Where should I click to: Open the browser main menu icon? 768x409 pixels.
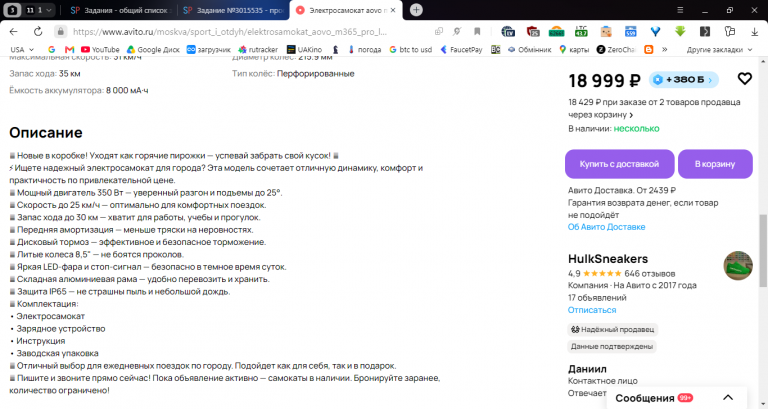[x=680, y=10]
